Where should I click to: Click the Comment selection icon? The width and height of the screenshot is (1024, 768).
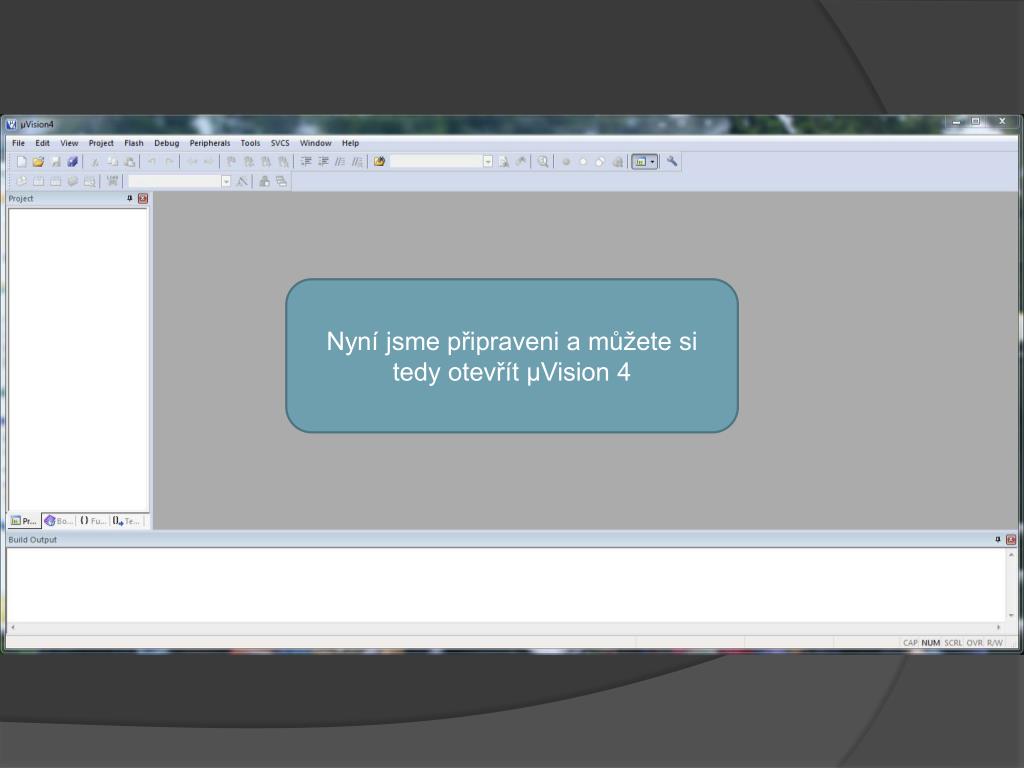(x=340, y=162)
